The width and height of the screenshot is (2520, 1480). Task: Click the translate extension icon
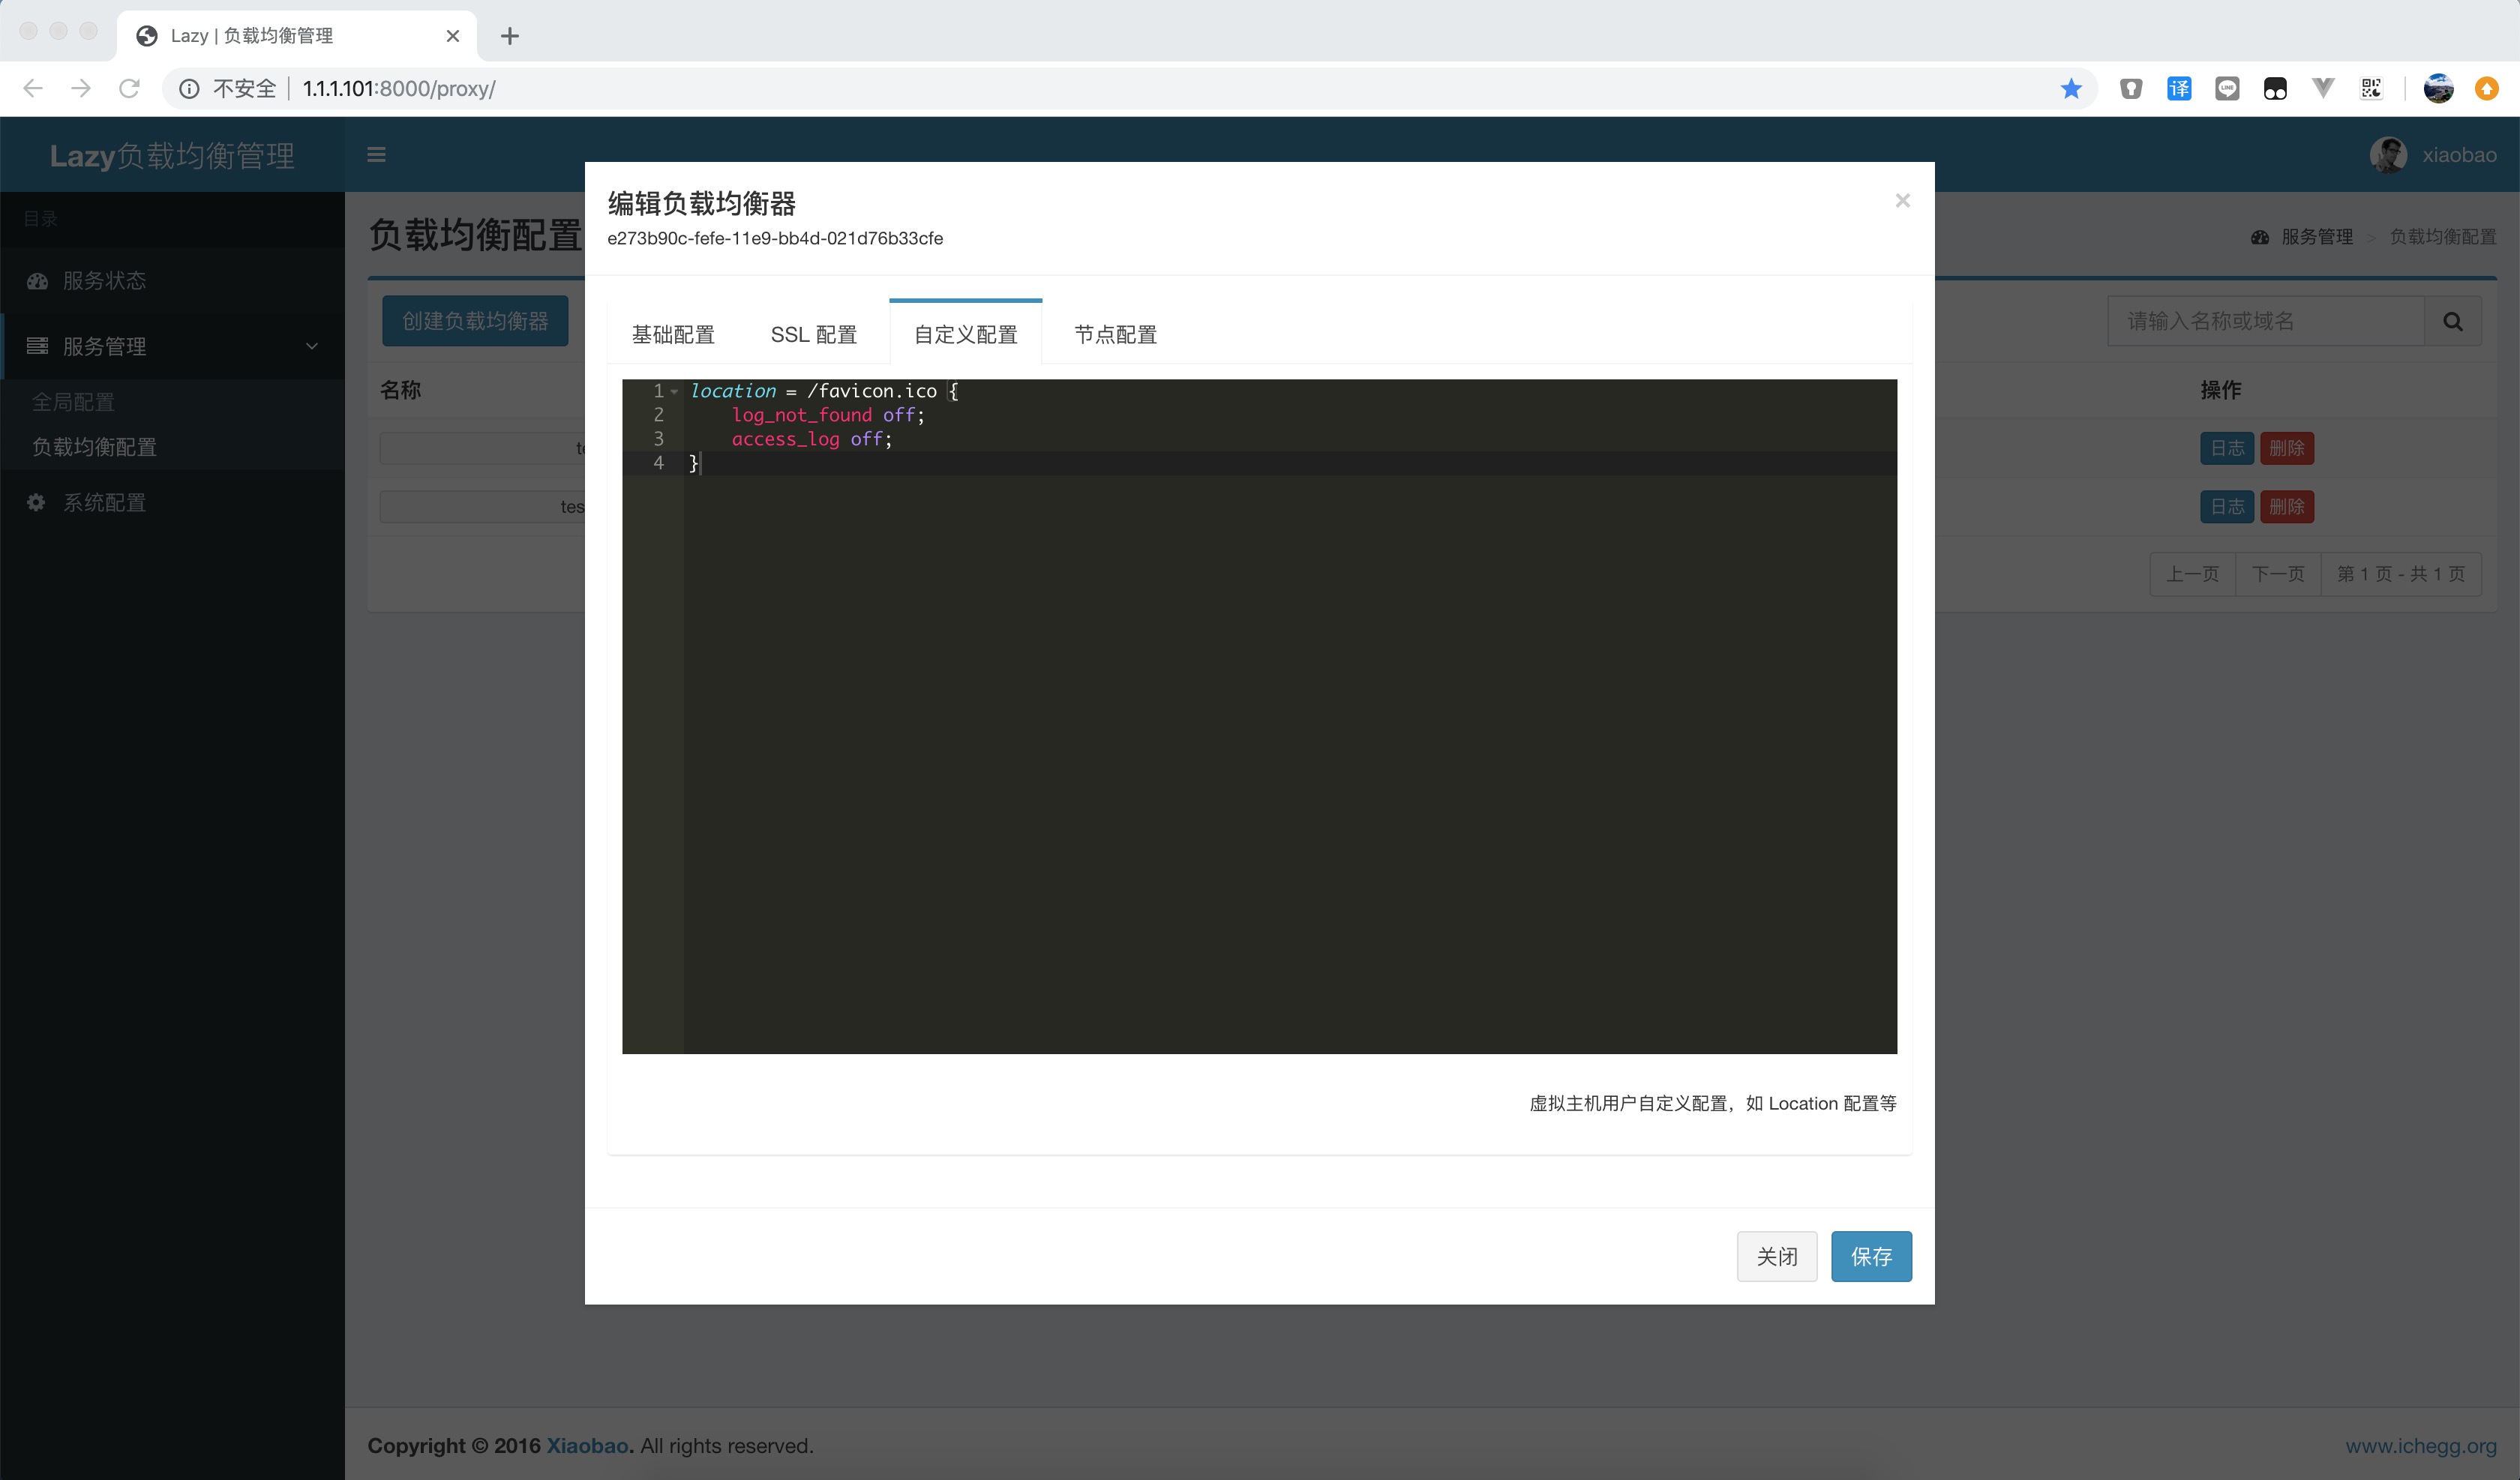coord(2179,89)
